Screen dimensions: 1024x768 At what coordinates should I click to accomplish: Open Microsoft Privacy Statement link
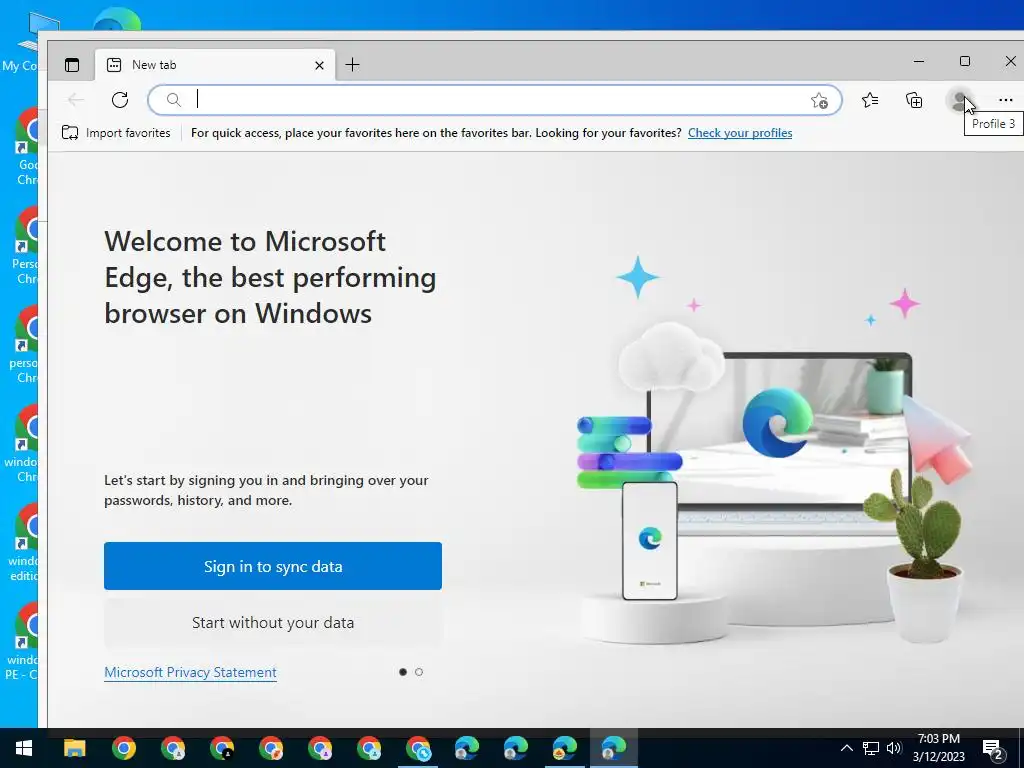190,672
